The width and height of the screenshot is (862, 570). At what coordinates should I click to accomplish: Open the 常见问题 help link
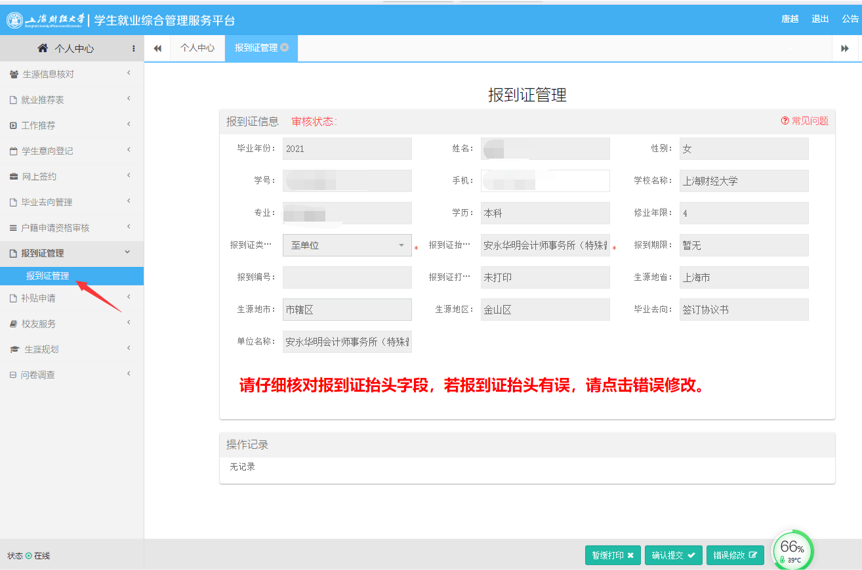[804, 121]
